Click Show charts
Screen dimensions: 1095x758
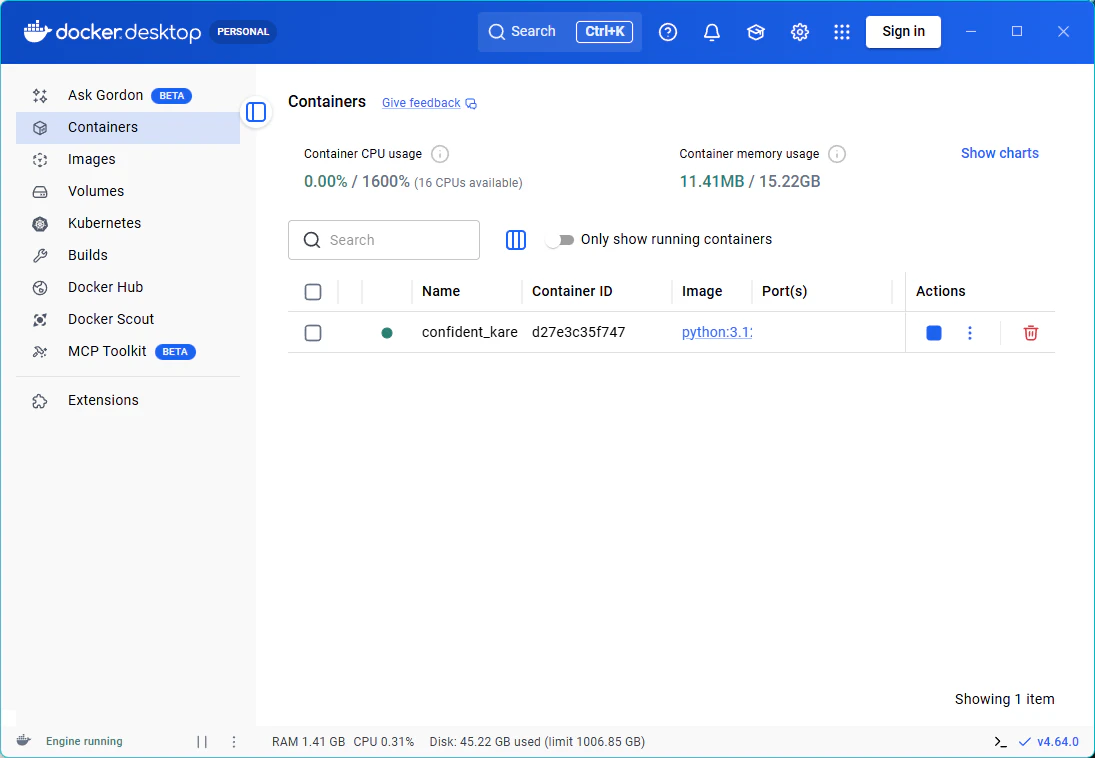[x=999, y=153]
